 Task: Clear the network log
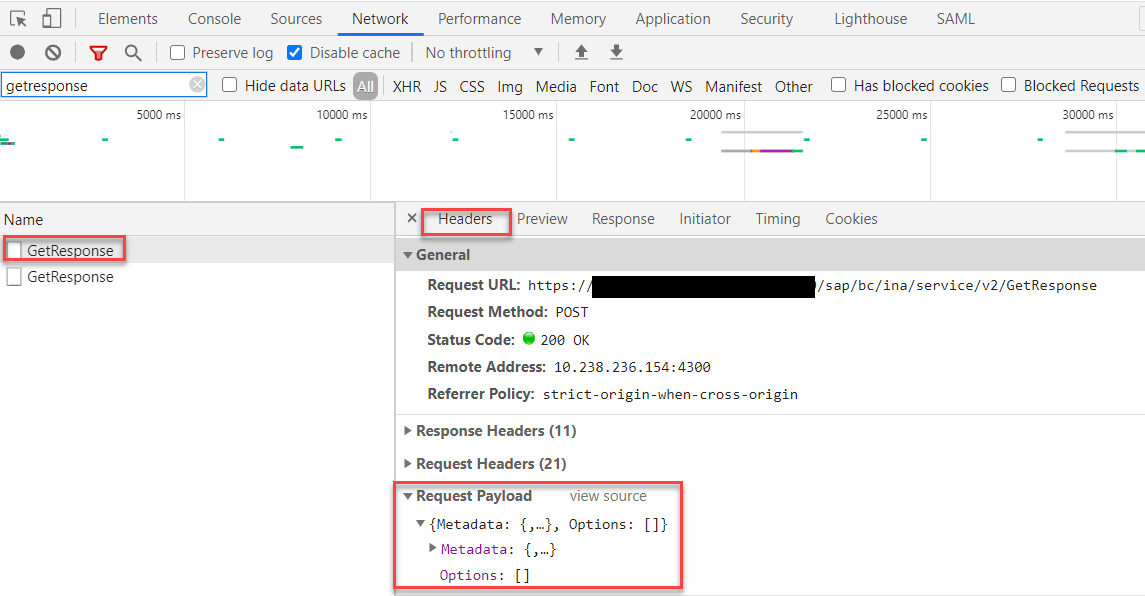tap(53, 53)
